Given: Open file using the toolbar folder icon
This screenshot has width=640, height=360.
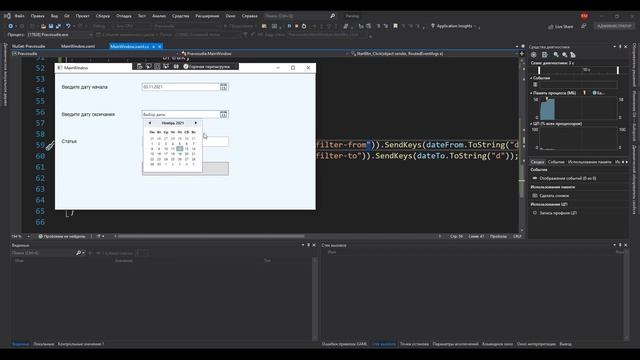Looking at the screenshot, I should tap(43, 26).
